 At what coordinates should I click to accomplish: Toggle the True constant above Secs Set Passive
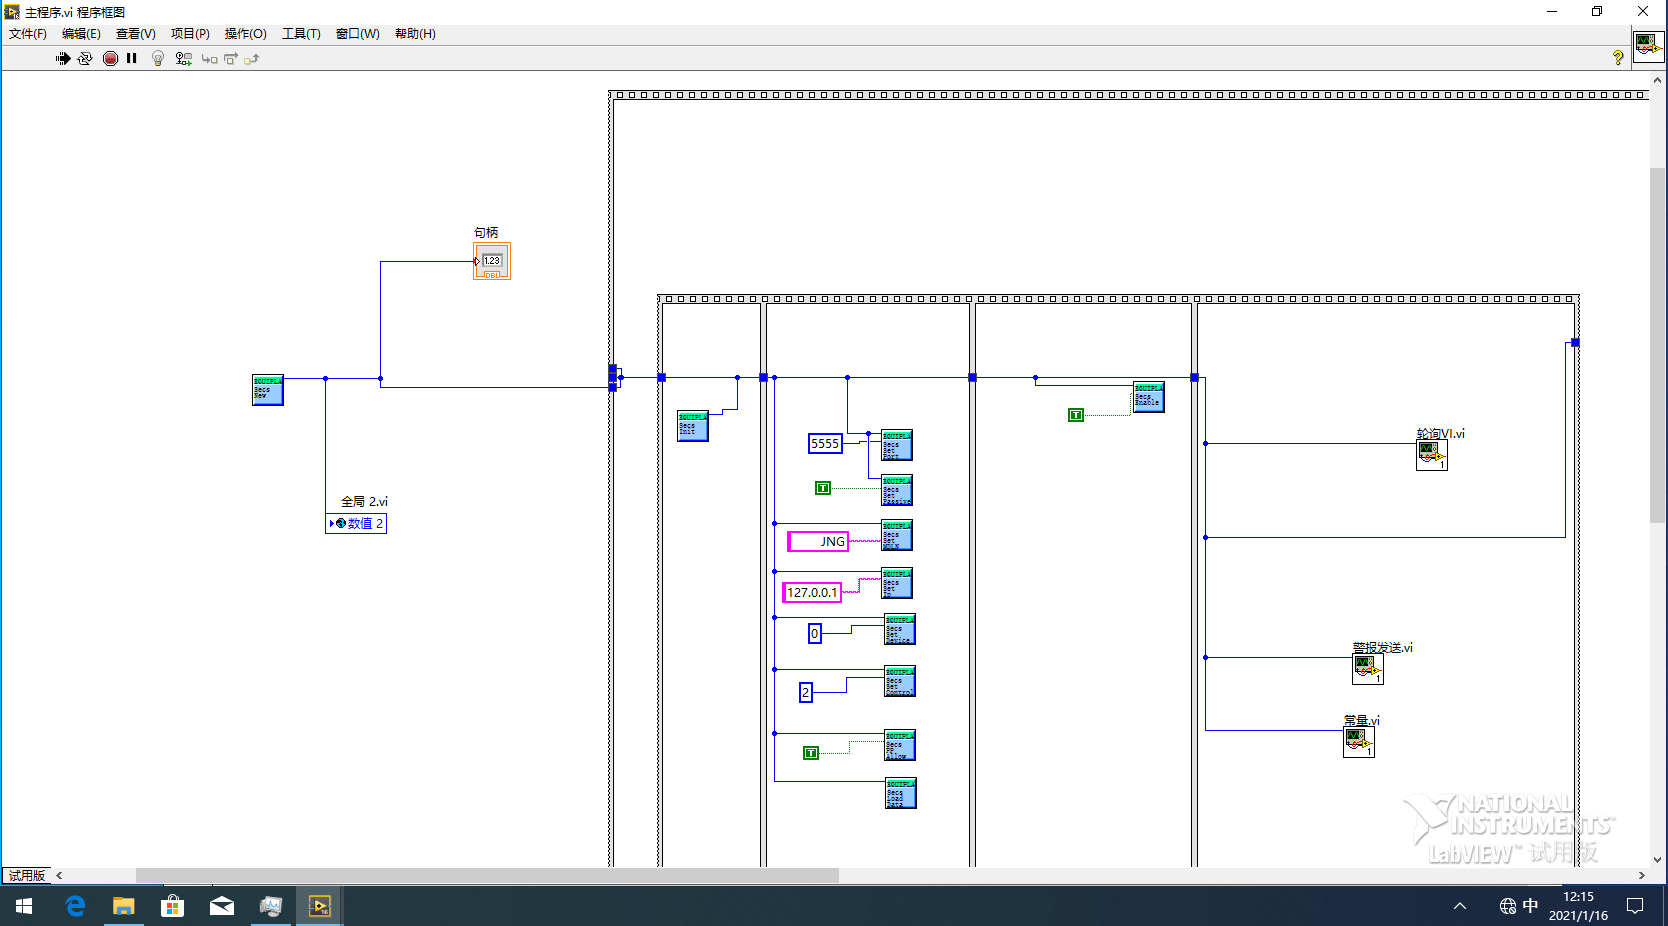click(822, 488)
